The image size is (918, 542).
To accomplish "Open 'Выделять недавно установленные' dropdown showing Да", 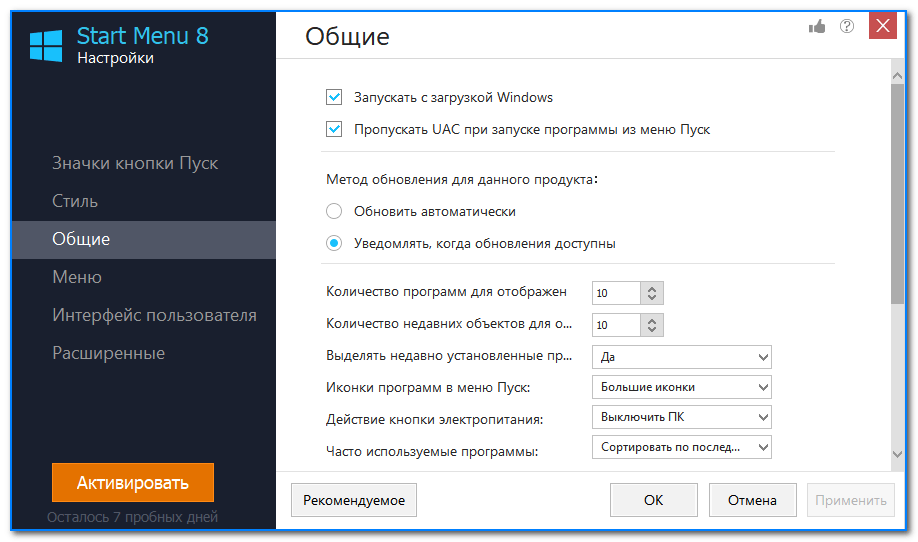I will [x=681, y=357].
